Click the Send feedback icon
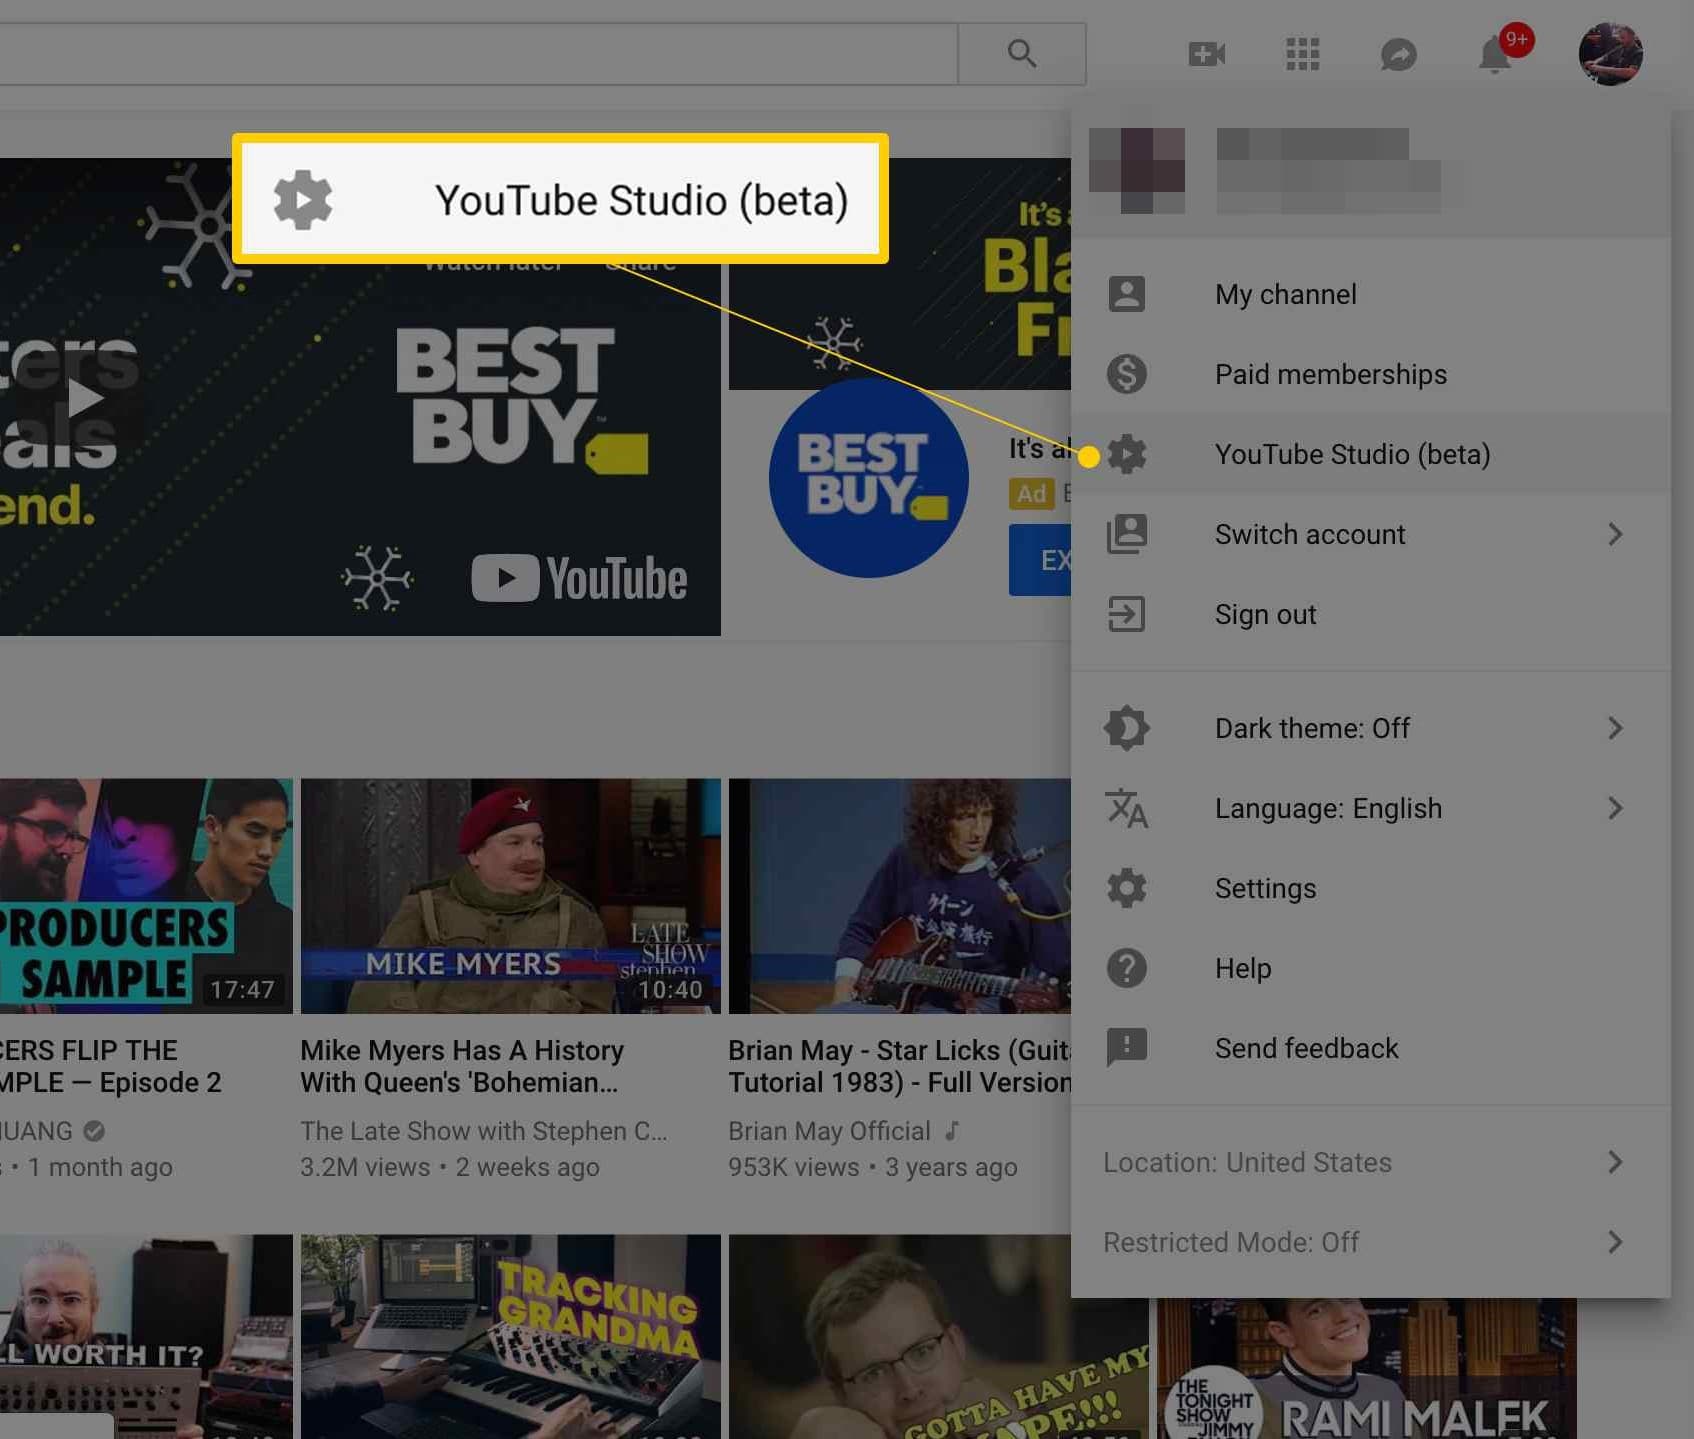The height and width of the screenshot is (1439, 1694). coord(1127,1048)
